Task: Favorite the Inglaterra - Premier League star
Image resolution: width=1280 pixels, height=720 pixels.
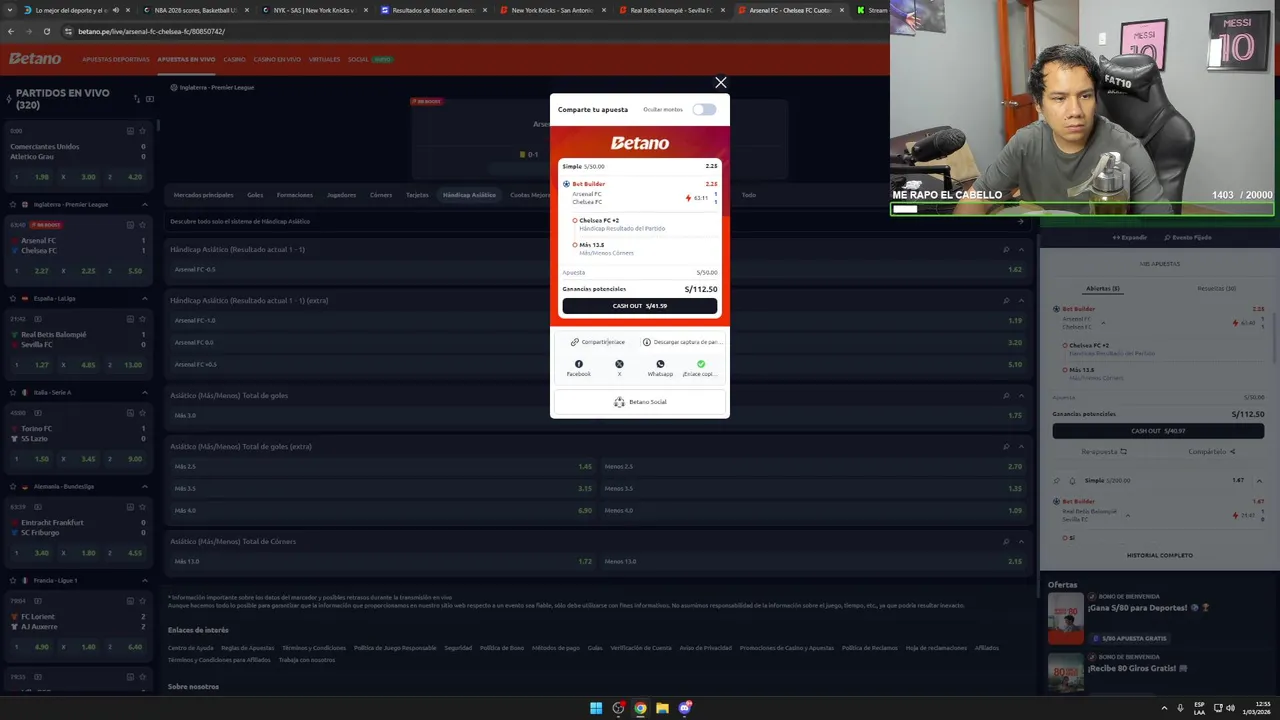Action: pyautogui.click(x=12, y=204)
